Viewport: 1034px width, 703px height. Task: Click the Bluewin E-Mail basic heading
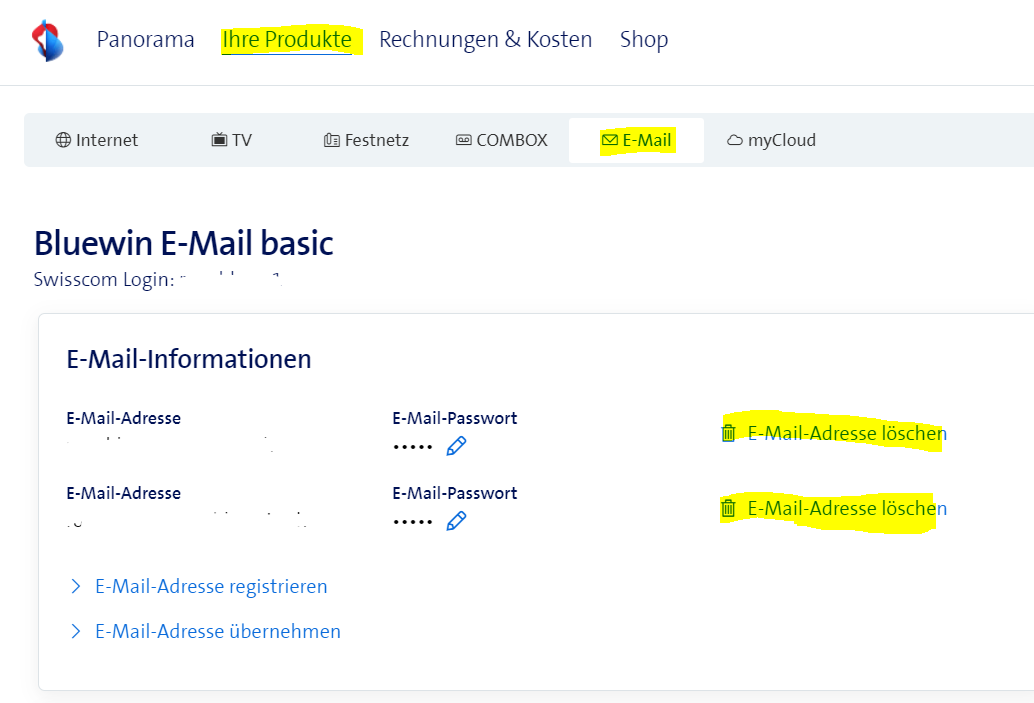tap(183, 243)
